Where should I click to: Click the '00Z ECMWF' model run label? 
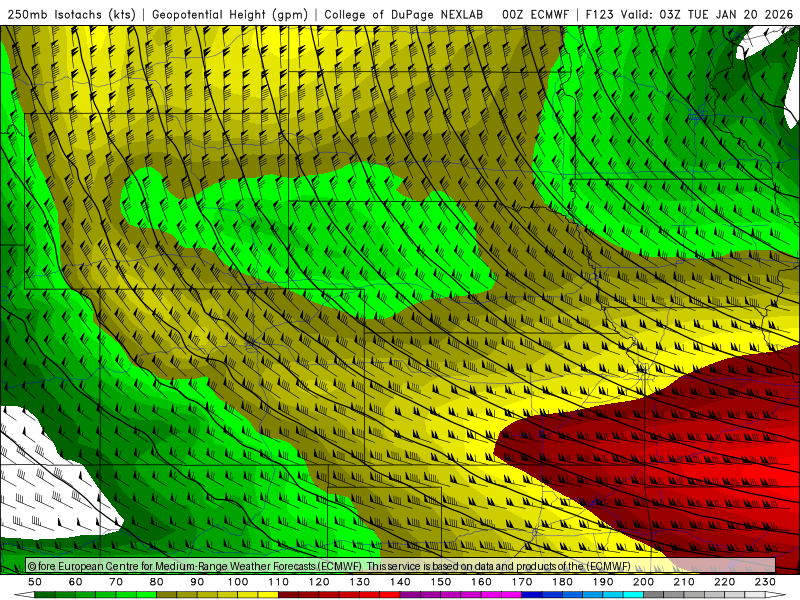point(535,15)
